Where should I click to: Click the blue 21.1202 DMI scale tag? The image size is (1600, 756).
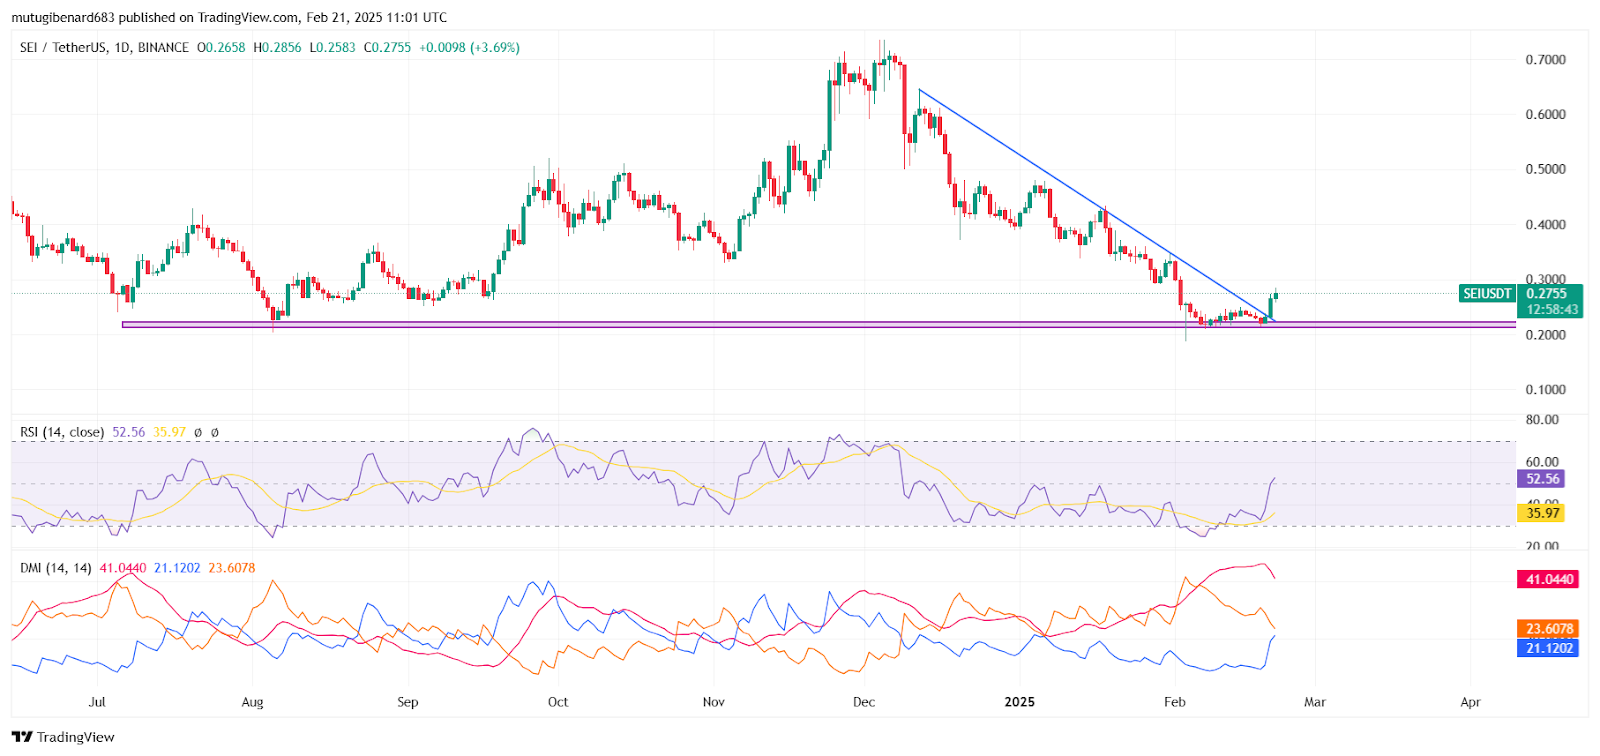coord(1549,648)
